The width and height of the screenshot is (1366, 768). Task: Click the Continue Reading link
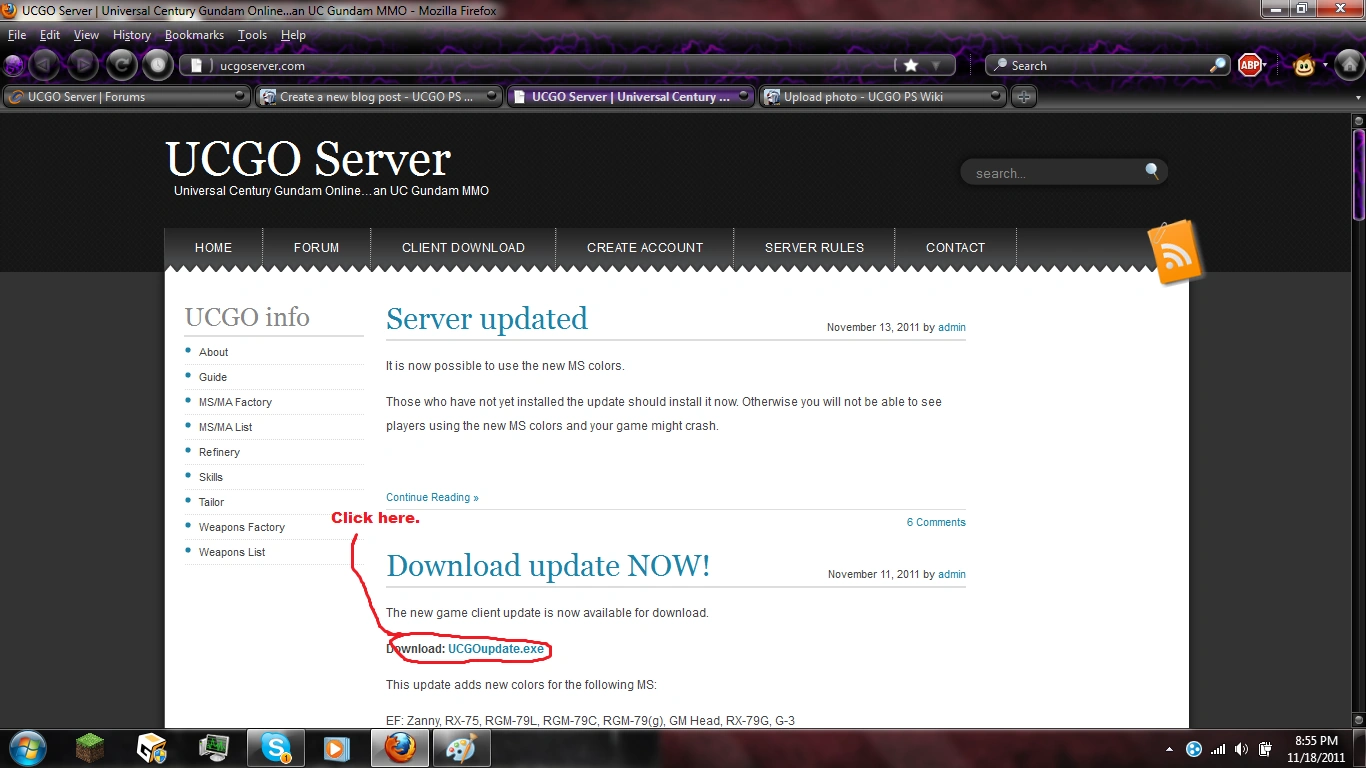432,498
